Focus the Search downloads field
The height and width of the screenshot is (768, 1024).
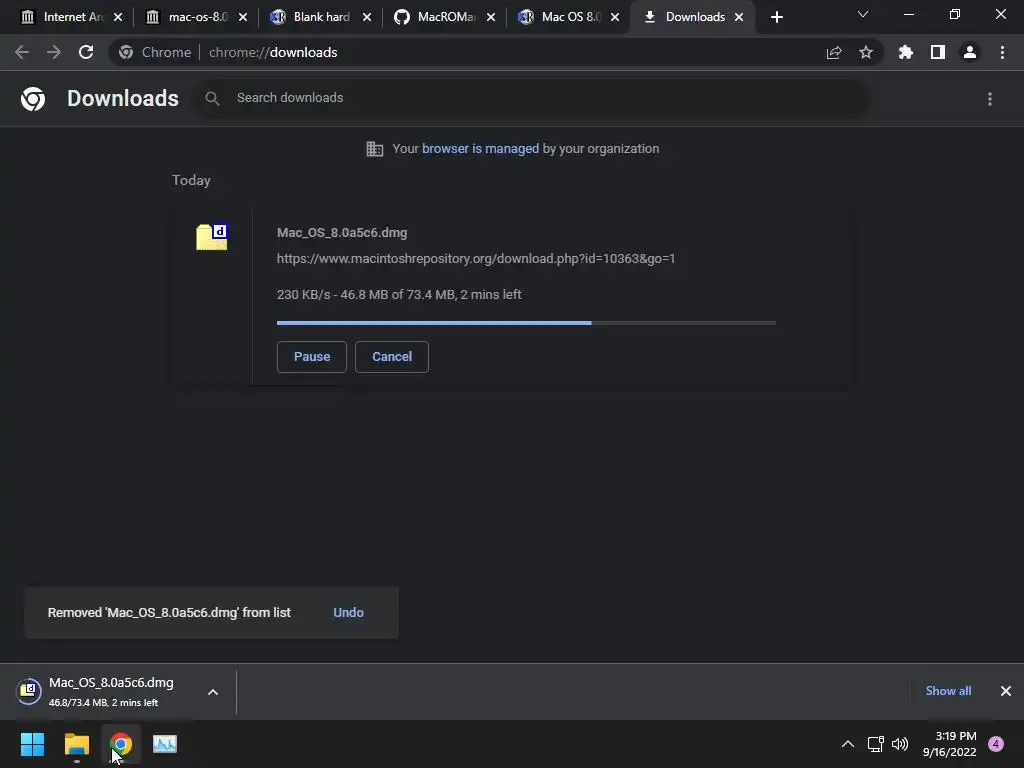(x=532, y=98)
